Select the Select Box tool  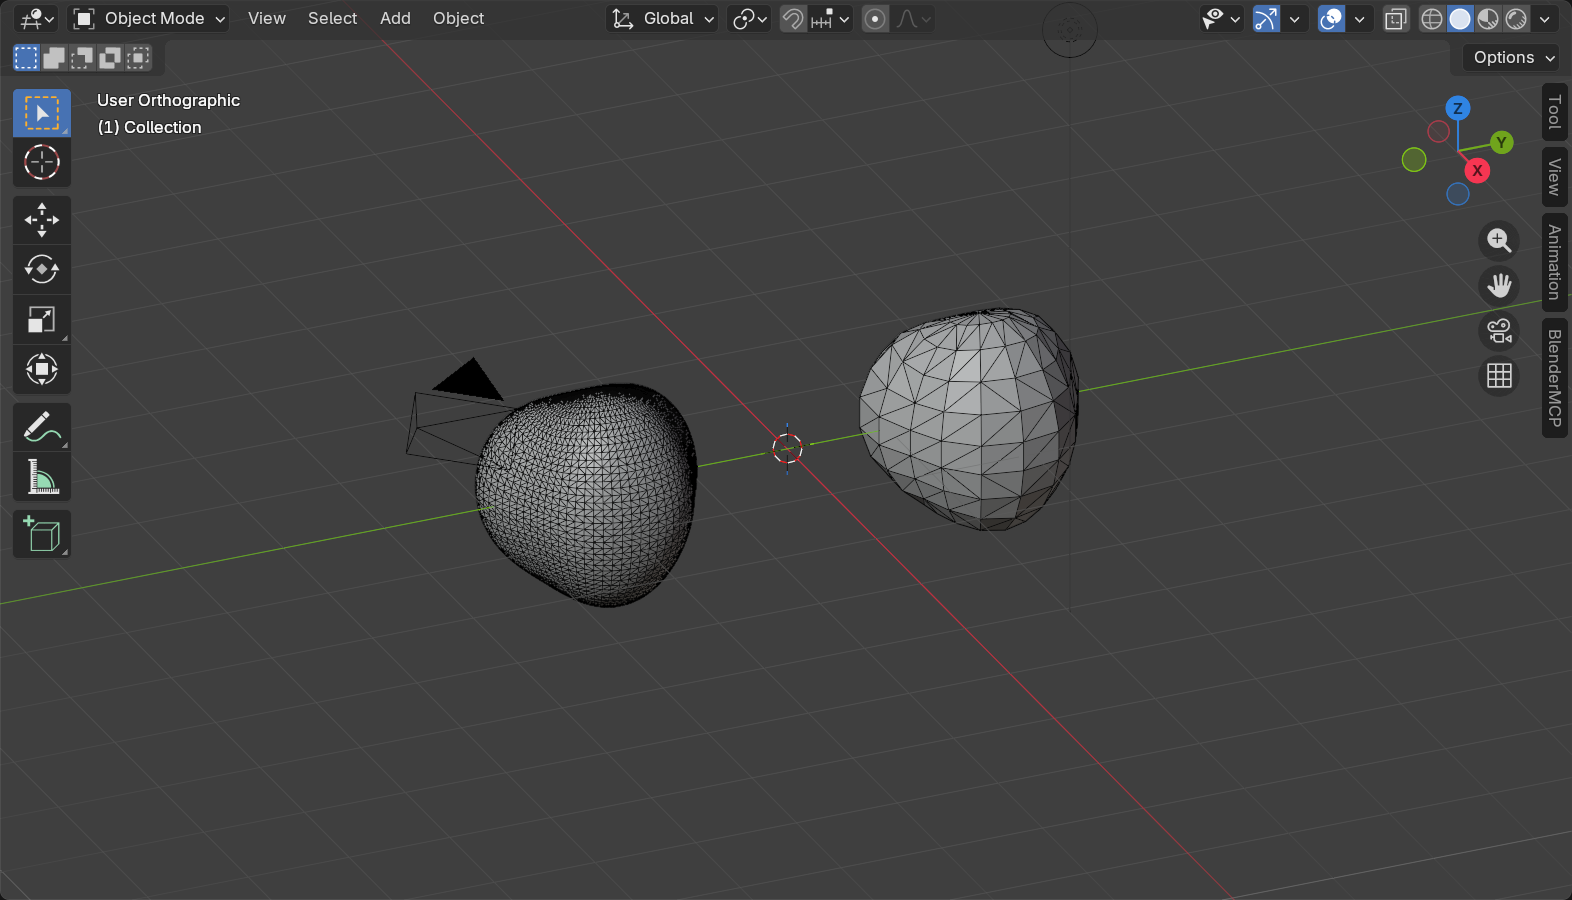click(x=42, y=113)
